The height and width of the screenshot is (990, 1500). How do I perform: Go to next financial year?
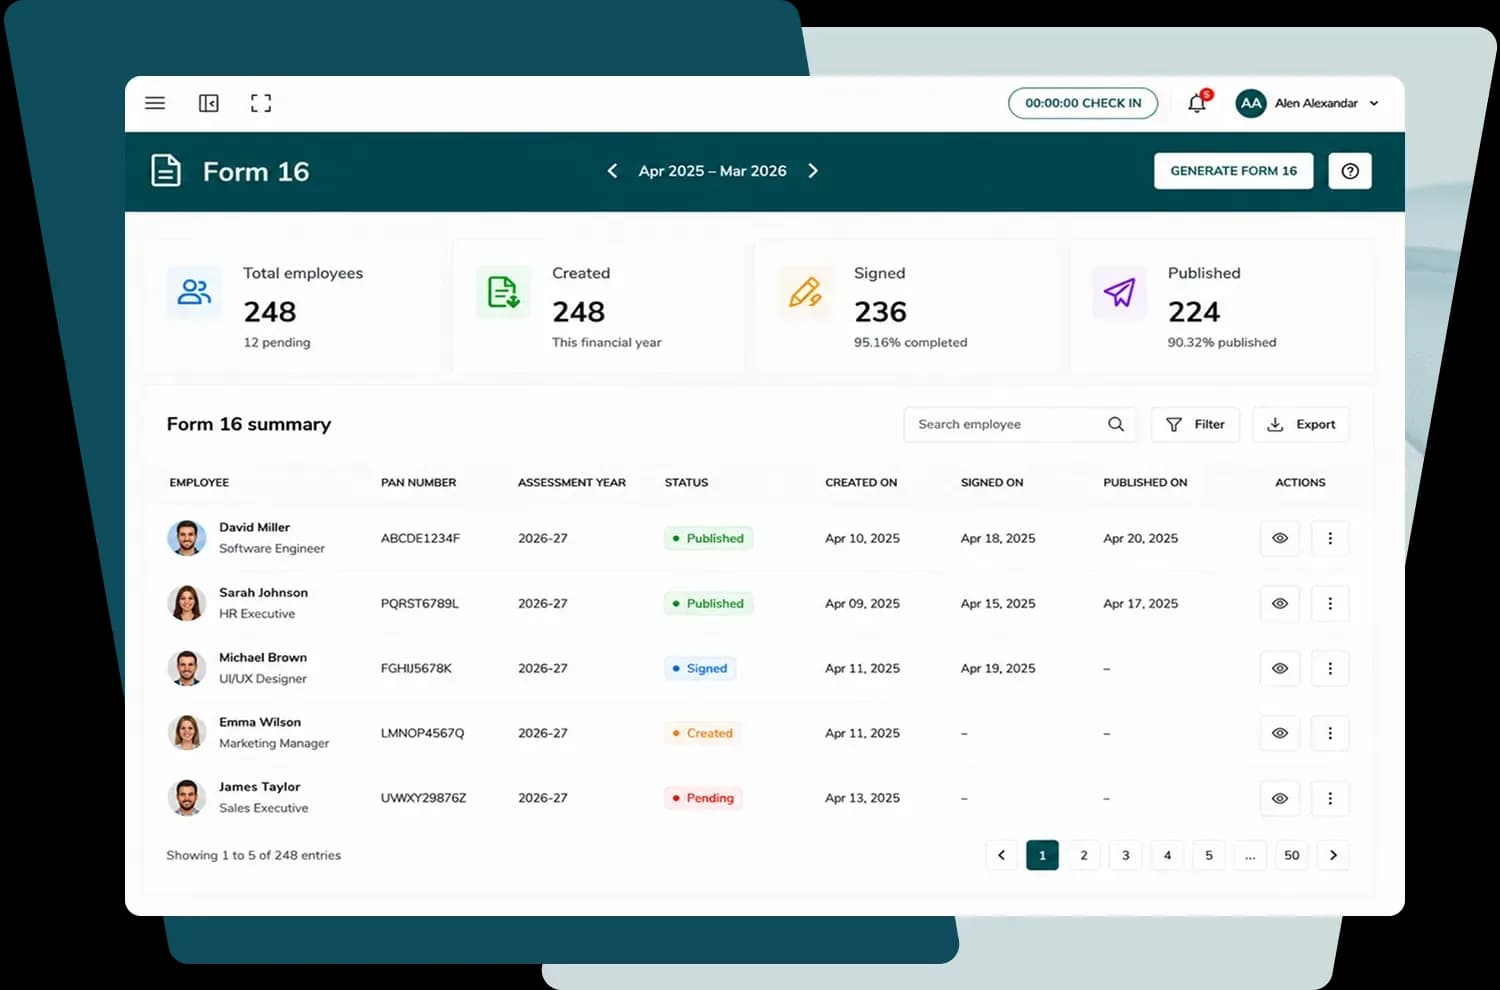click(813, 171)
